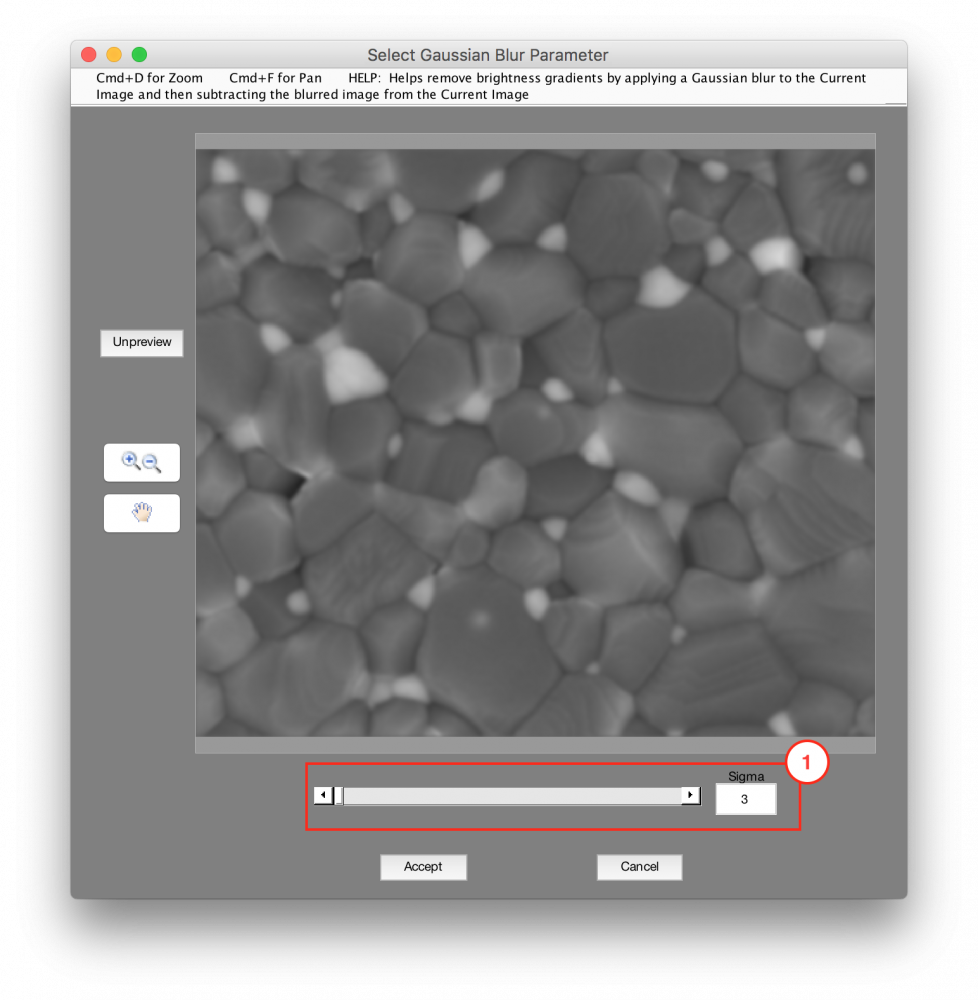This screenshot has width=978, height=1000.
Task: Click the center of the grain preview image
Action: click(x=535, y=443)
